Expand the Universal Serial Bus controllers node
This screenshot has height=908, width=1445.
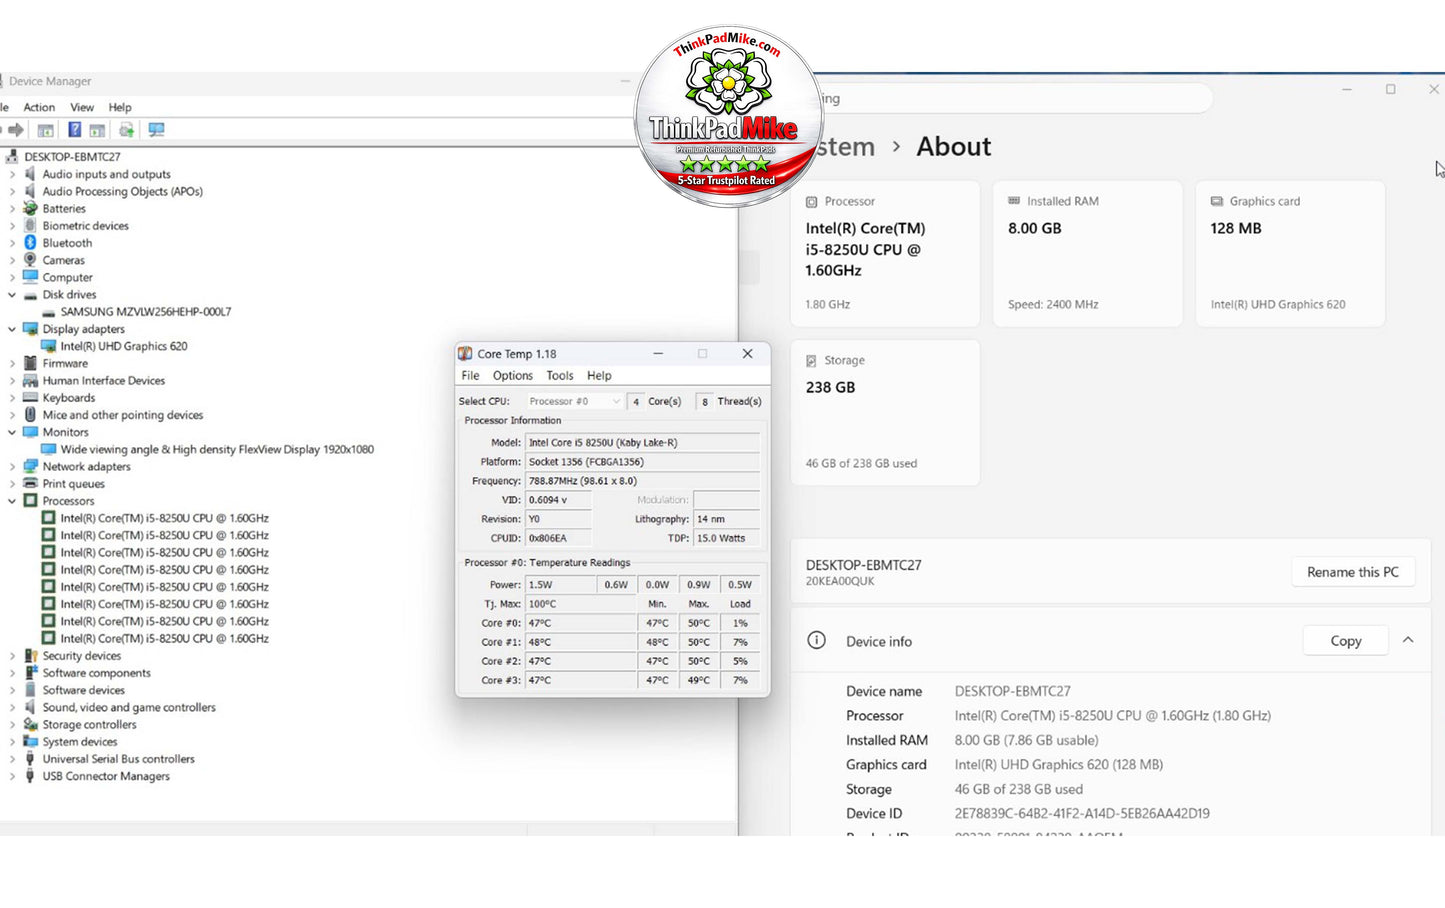click(12, 759)
